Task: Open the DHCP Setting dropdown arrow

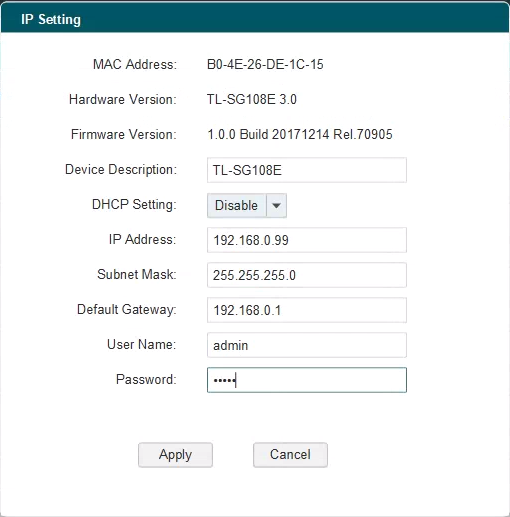Action: (276, 205)
